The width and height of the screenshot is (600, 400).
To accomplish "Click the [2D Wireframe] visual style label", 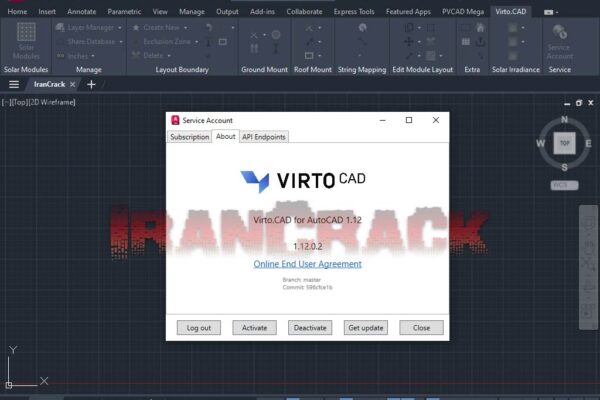I will [51, 102].
